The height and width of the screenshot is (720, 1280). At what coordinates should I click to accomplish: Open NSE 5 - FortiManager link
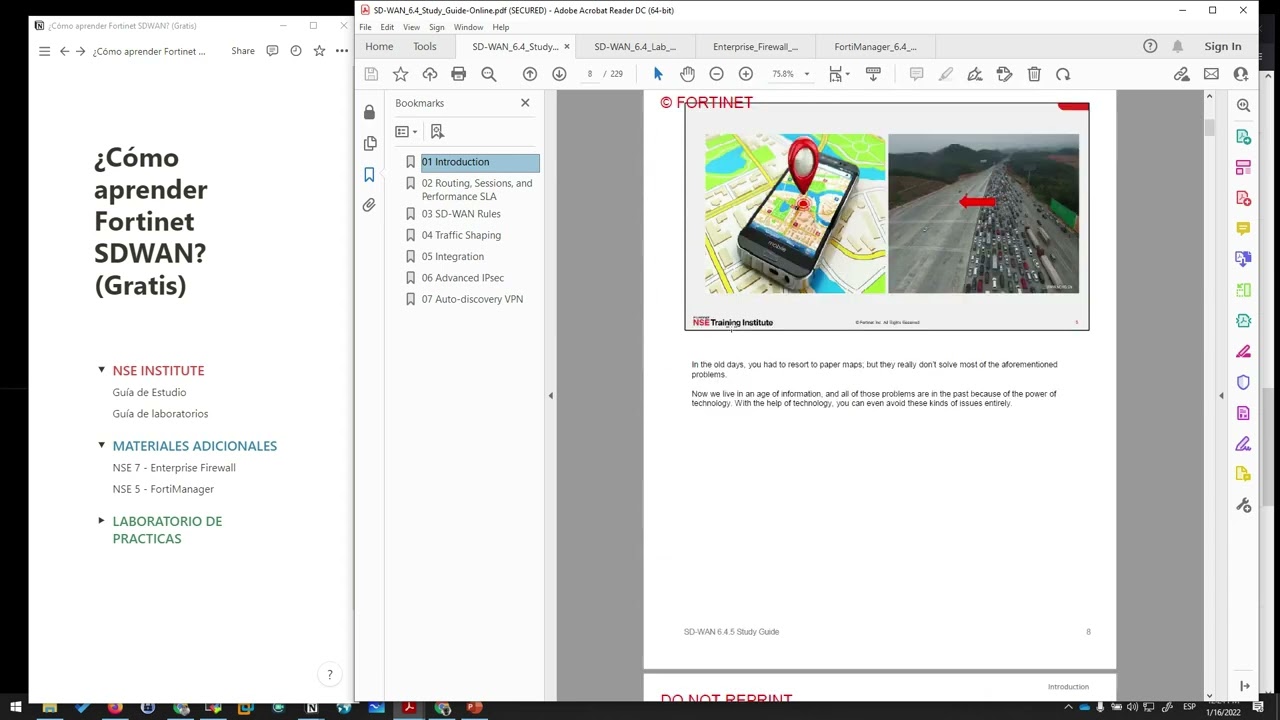pos(163,489)
